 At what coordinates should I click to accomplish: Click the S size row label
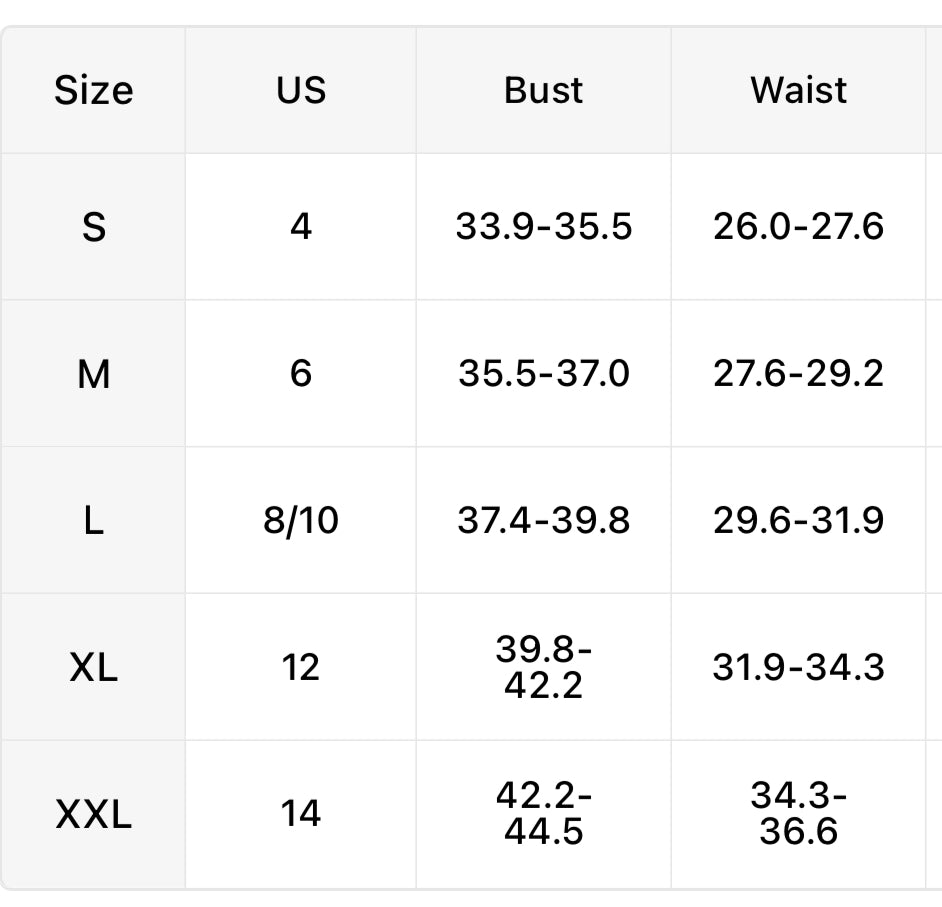93,227
